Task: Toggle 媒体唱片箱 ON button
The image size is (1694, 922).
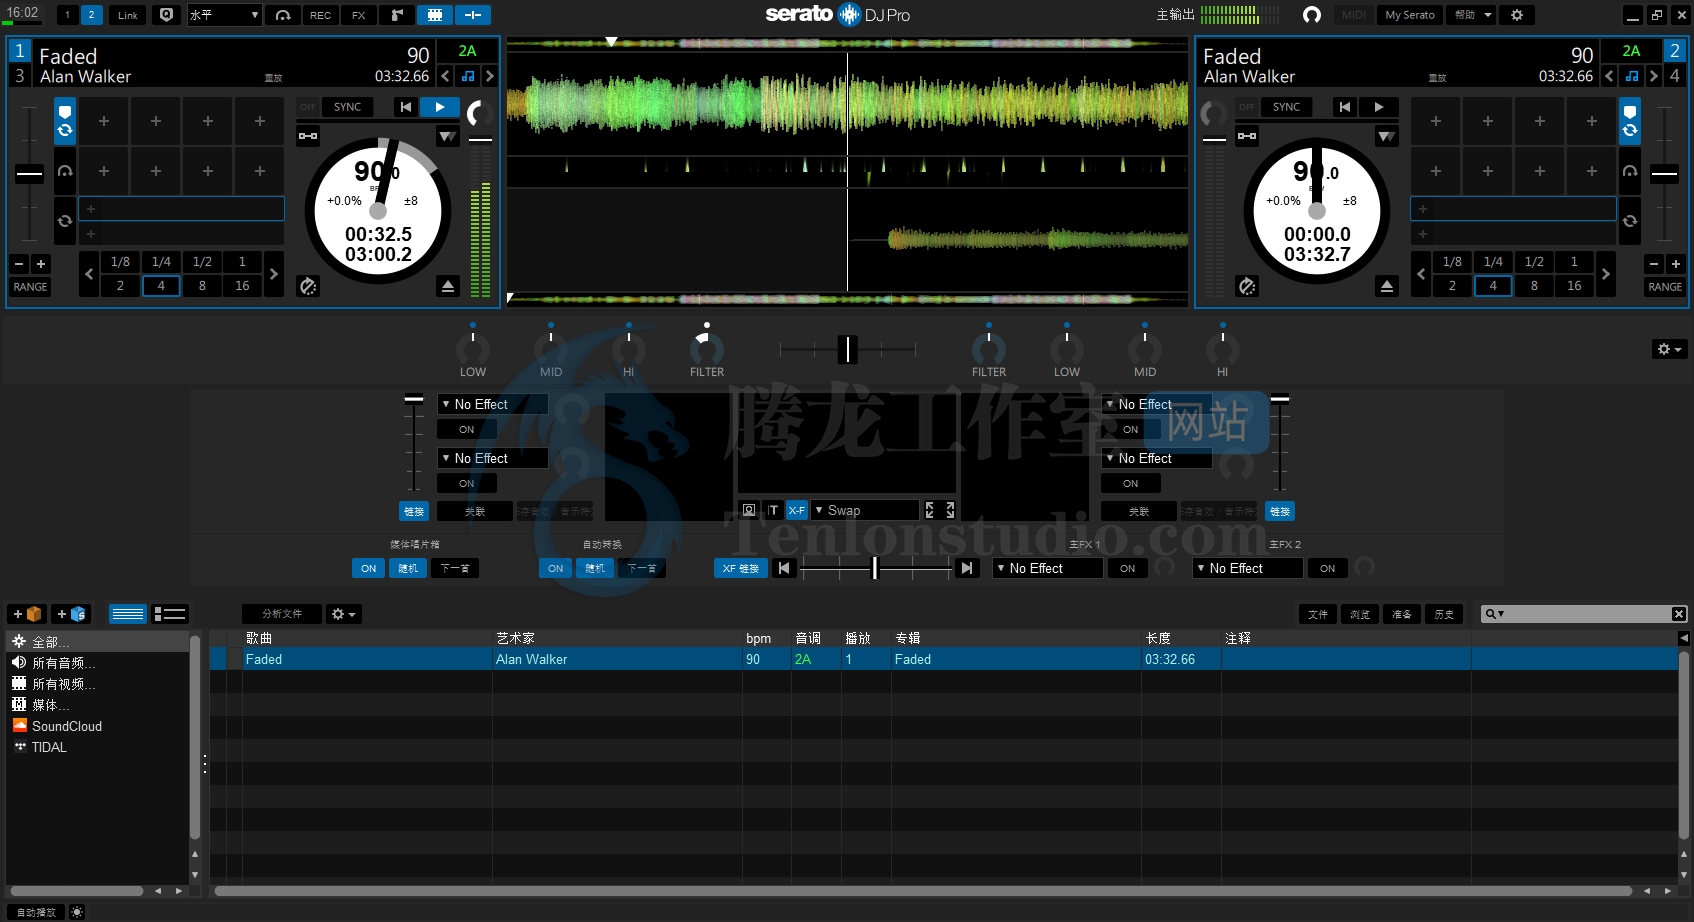Action: [x=368, y=568]
